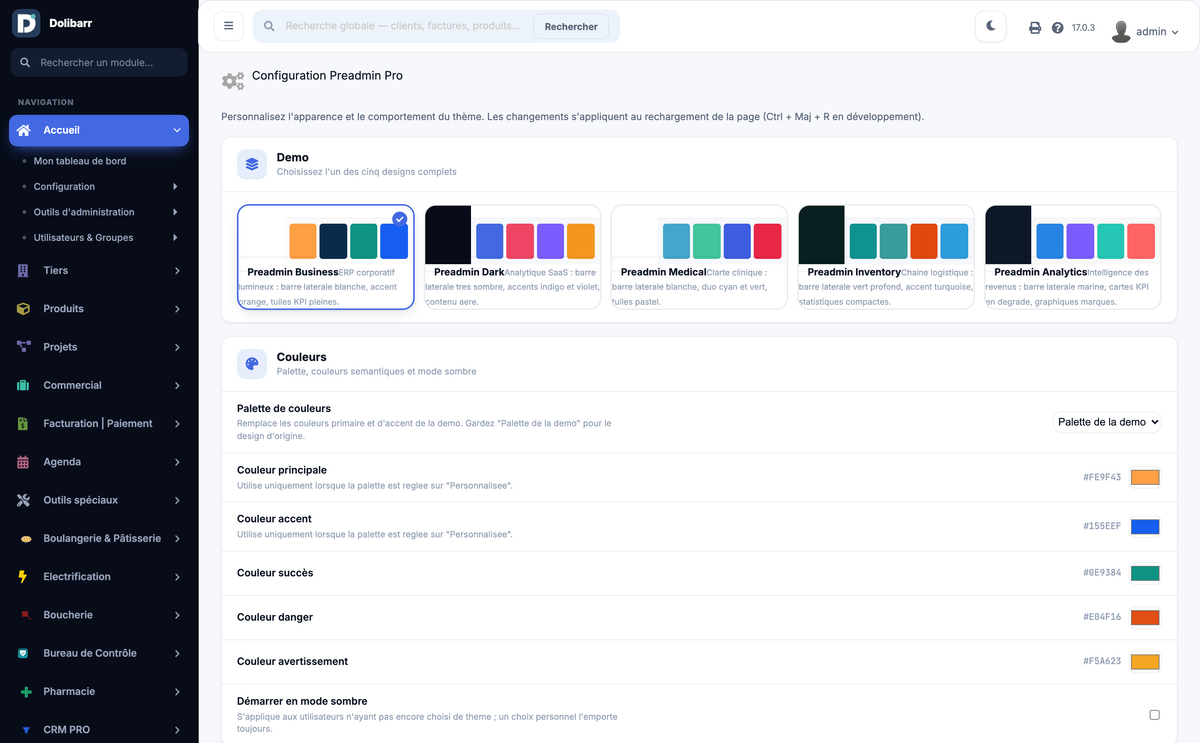Open the Boucherie menu entry
The image size is (1200, 743).
pos(99,615)
